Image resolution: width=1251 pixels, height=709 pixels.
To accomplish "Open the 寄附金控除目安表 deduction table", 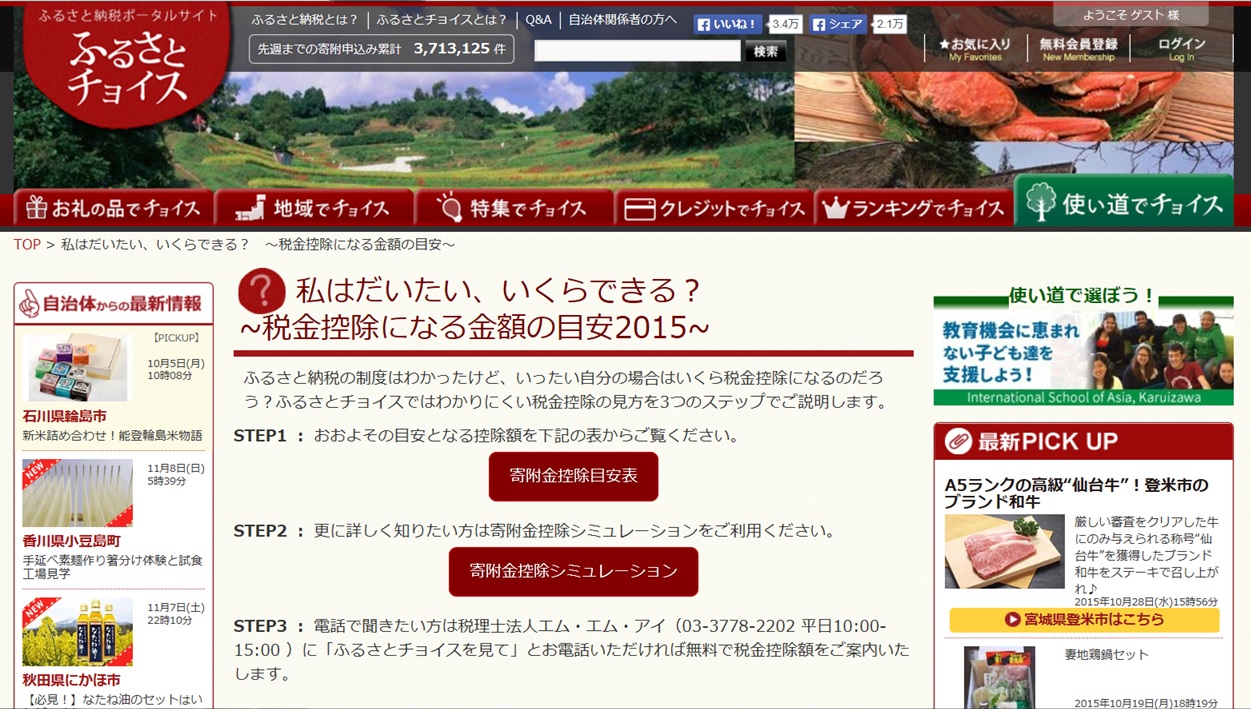I will 572,477.
